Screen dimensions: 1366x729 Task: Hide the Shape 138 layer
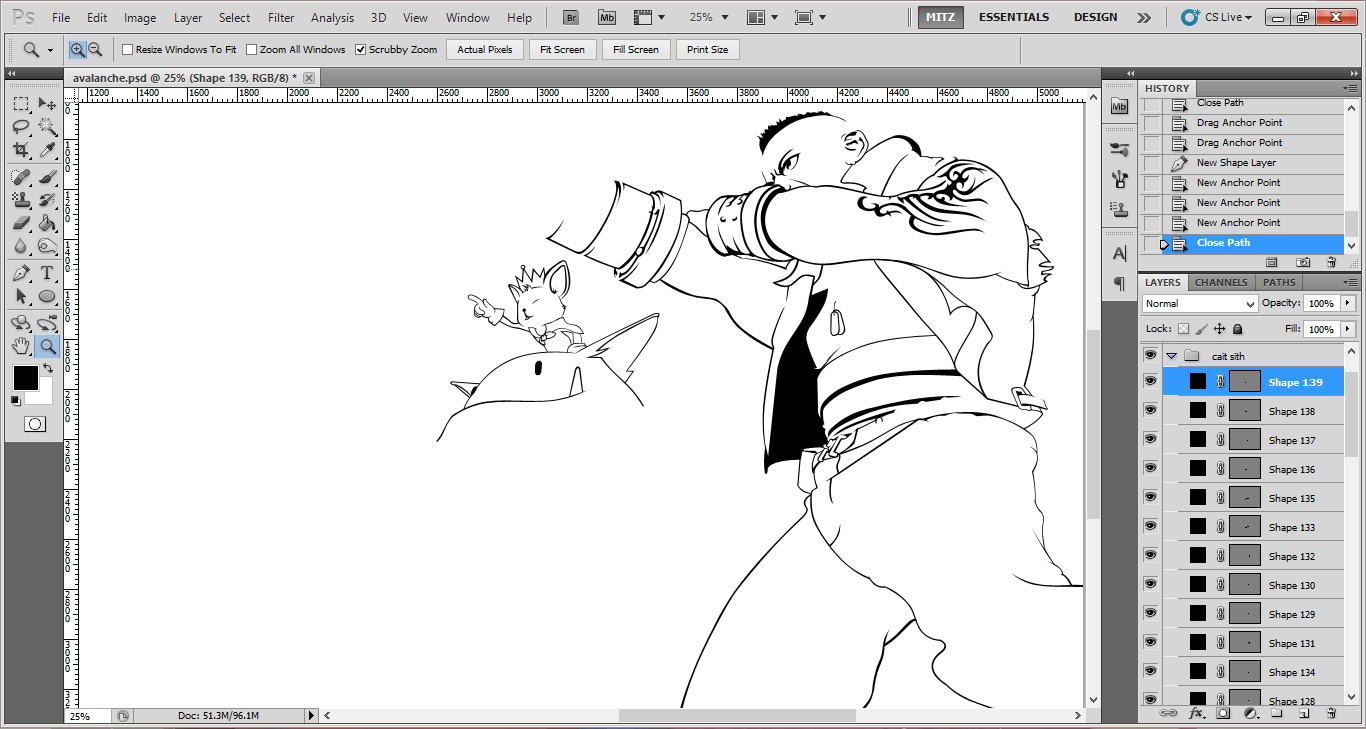1150,410
